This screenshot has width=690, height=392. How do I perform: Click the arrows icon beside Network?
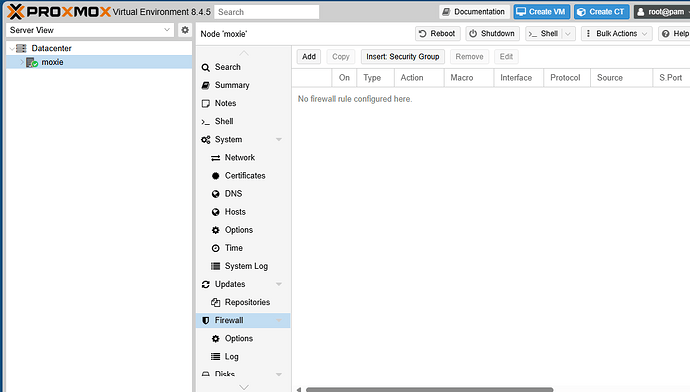216,158
